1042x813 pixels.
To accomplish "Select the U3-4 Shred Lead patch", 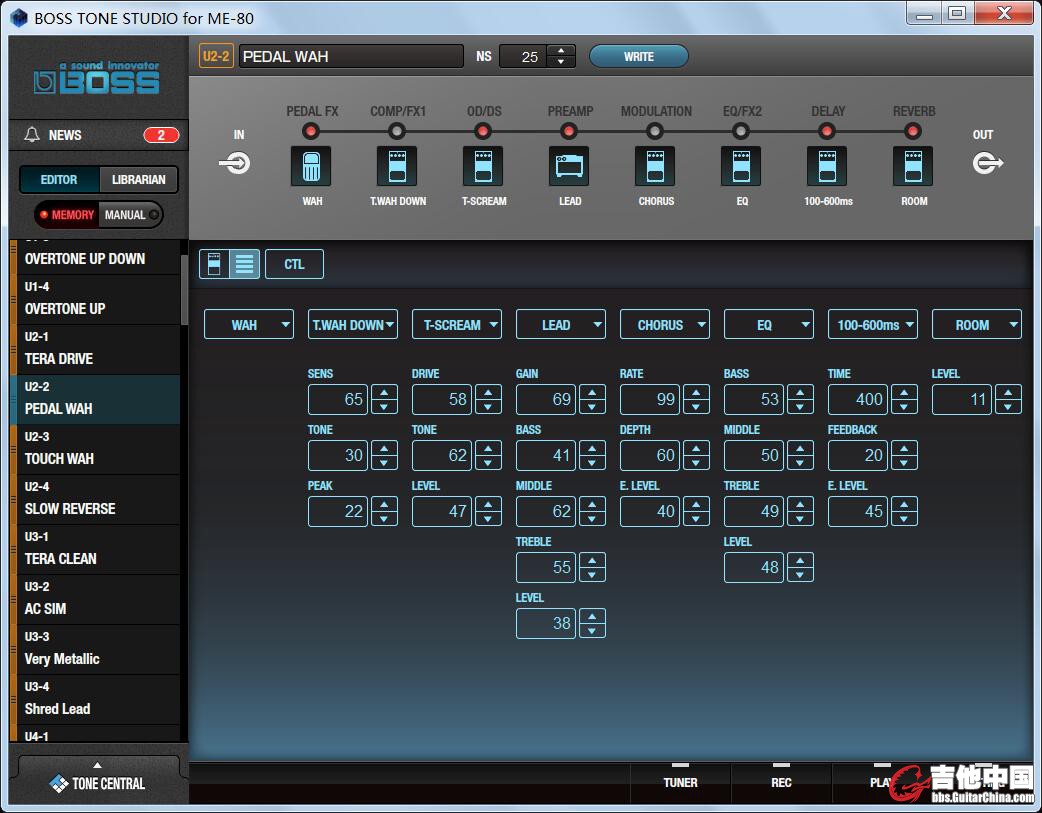I will point(97,699).
